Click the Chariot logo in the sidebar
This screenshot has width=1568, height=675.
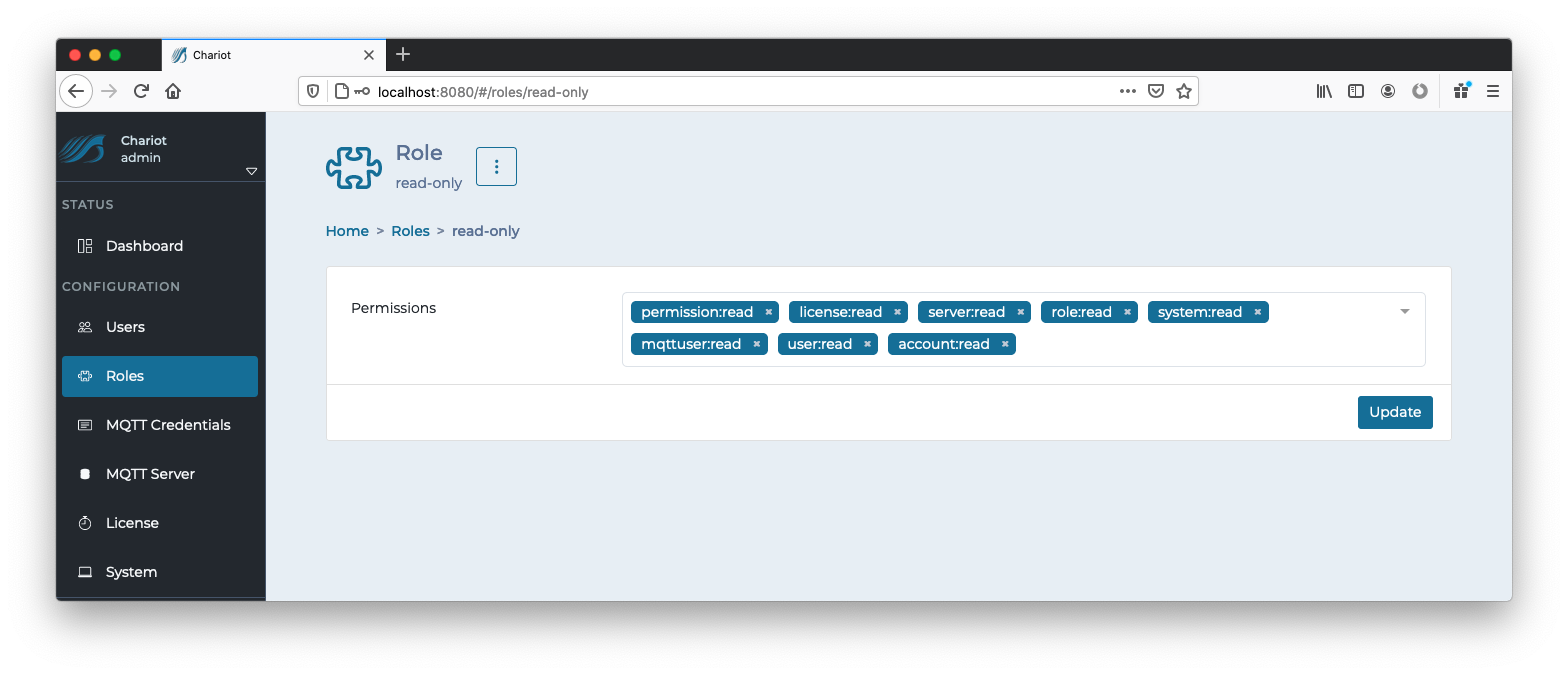81,149
